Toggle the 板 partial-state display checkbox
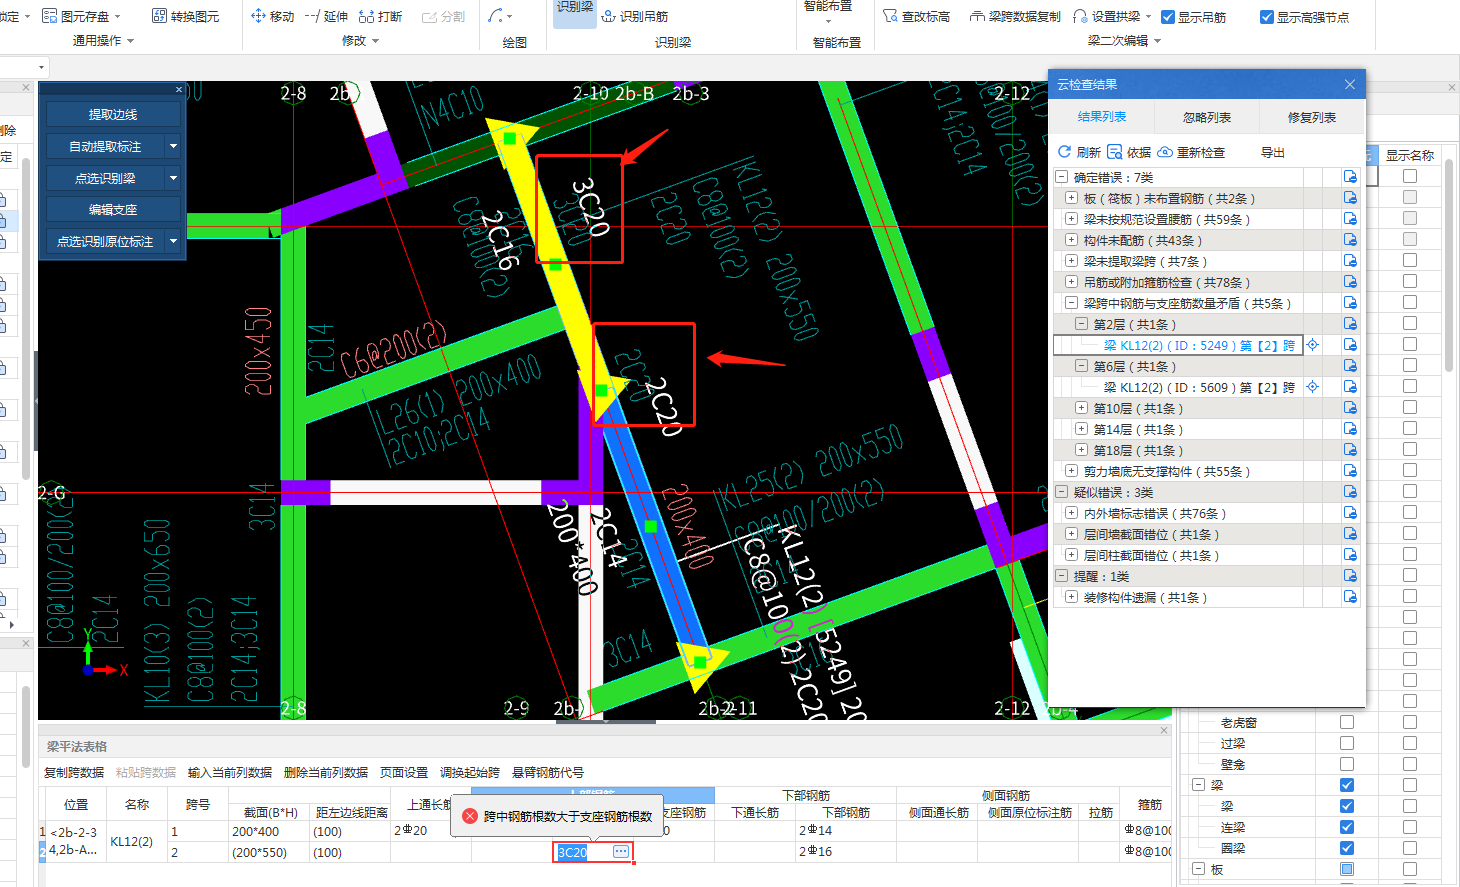Screen dimensions: 1460x887 tap(1347, 869)
